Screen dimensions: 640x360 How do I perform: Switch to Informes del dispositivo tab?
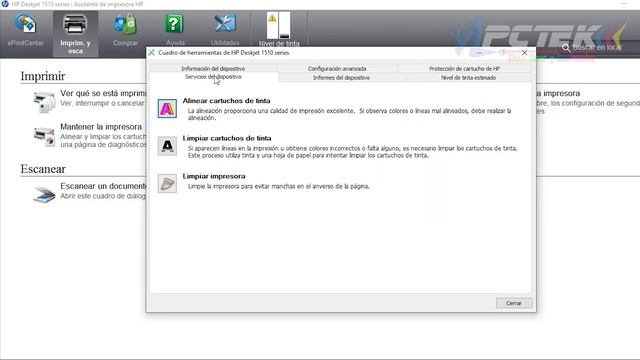point(341,78)
